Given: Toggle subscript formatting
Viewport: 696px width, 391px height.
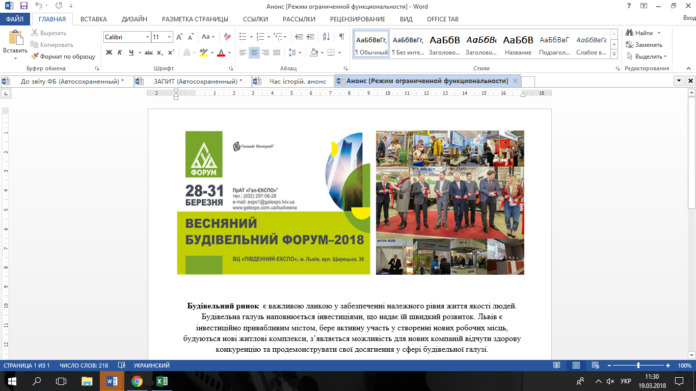Looking at the screenshot, I should click(160, 52).
